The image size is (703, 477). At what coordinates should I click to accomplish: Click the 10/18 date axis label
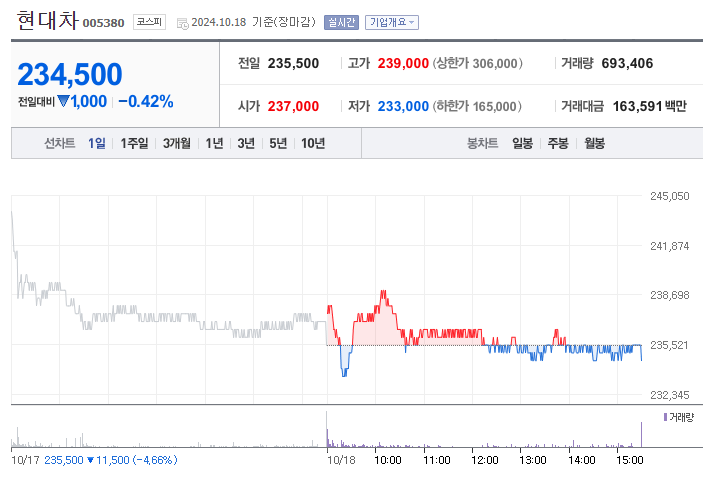pos(341,460)
